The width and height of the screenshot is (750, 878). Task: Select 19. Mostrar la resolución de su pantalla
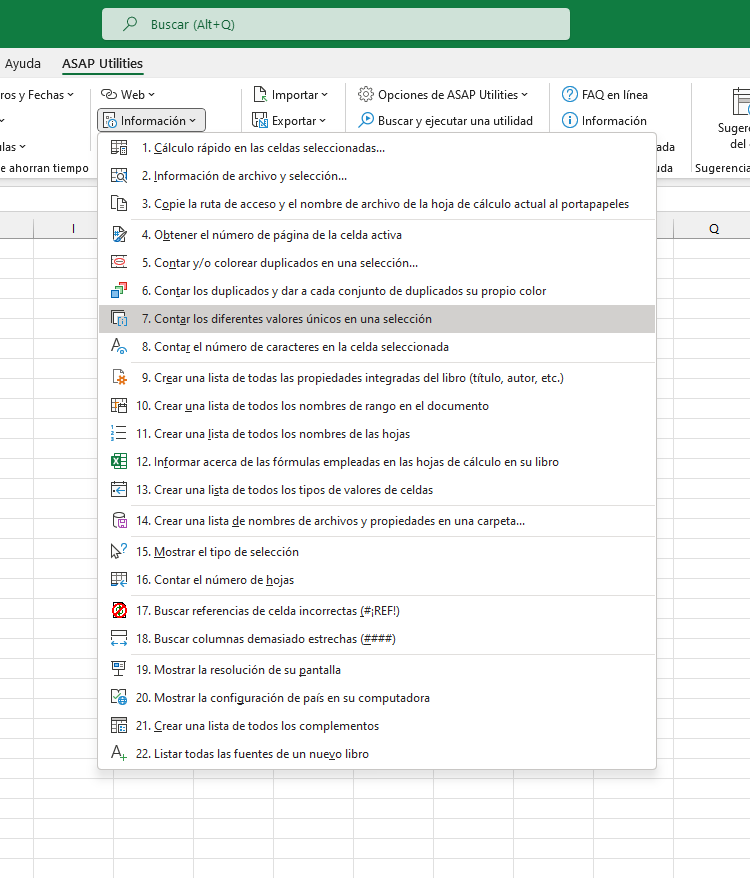(376, 670)
